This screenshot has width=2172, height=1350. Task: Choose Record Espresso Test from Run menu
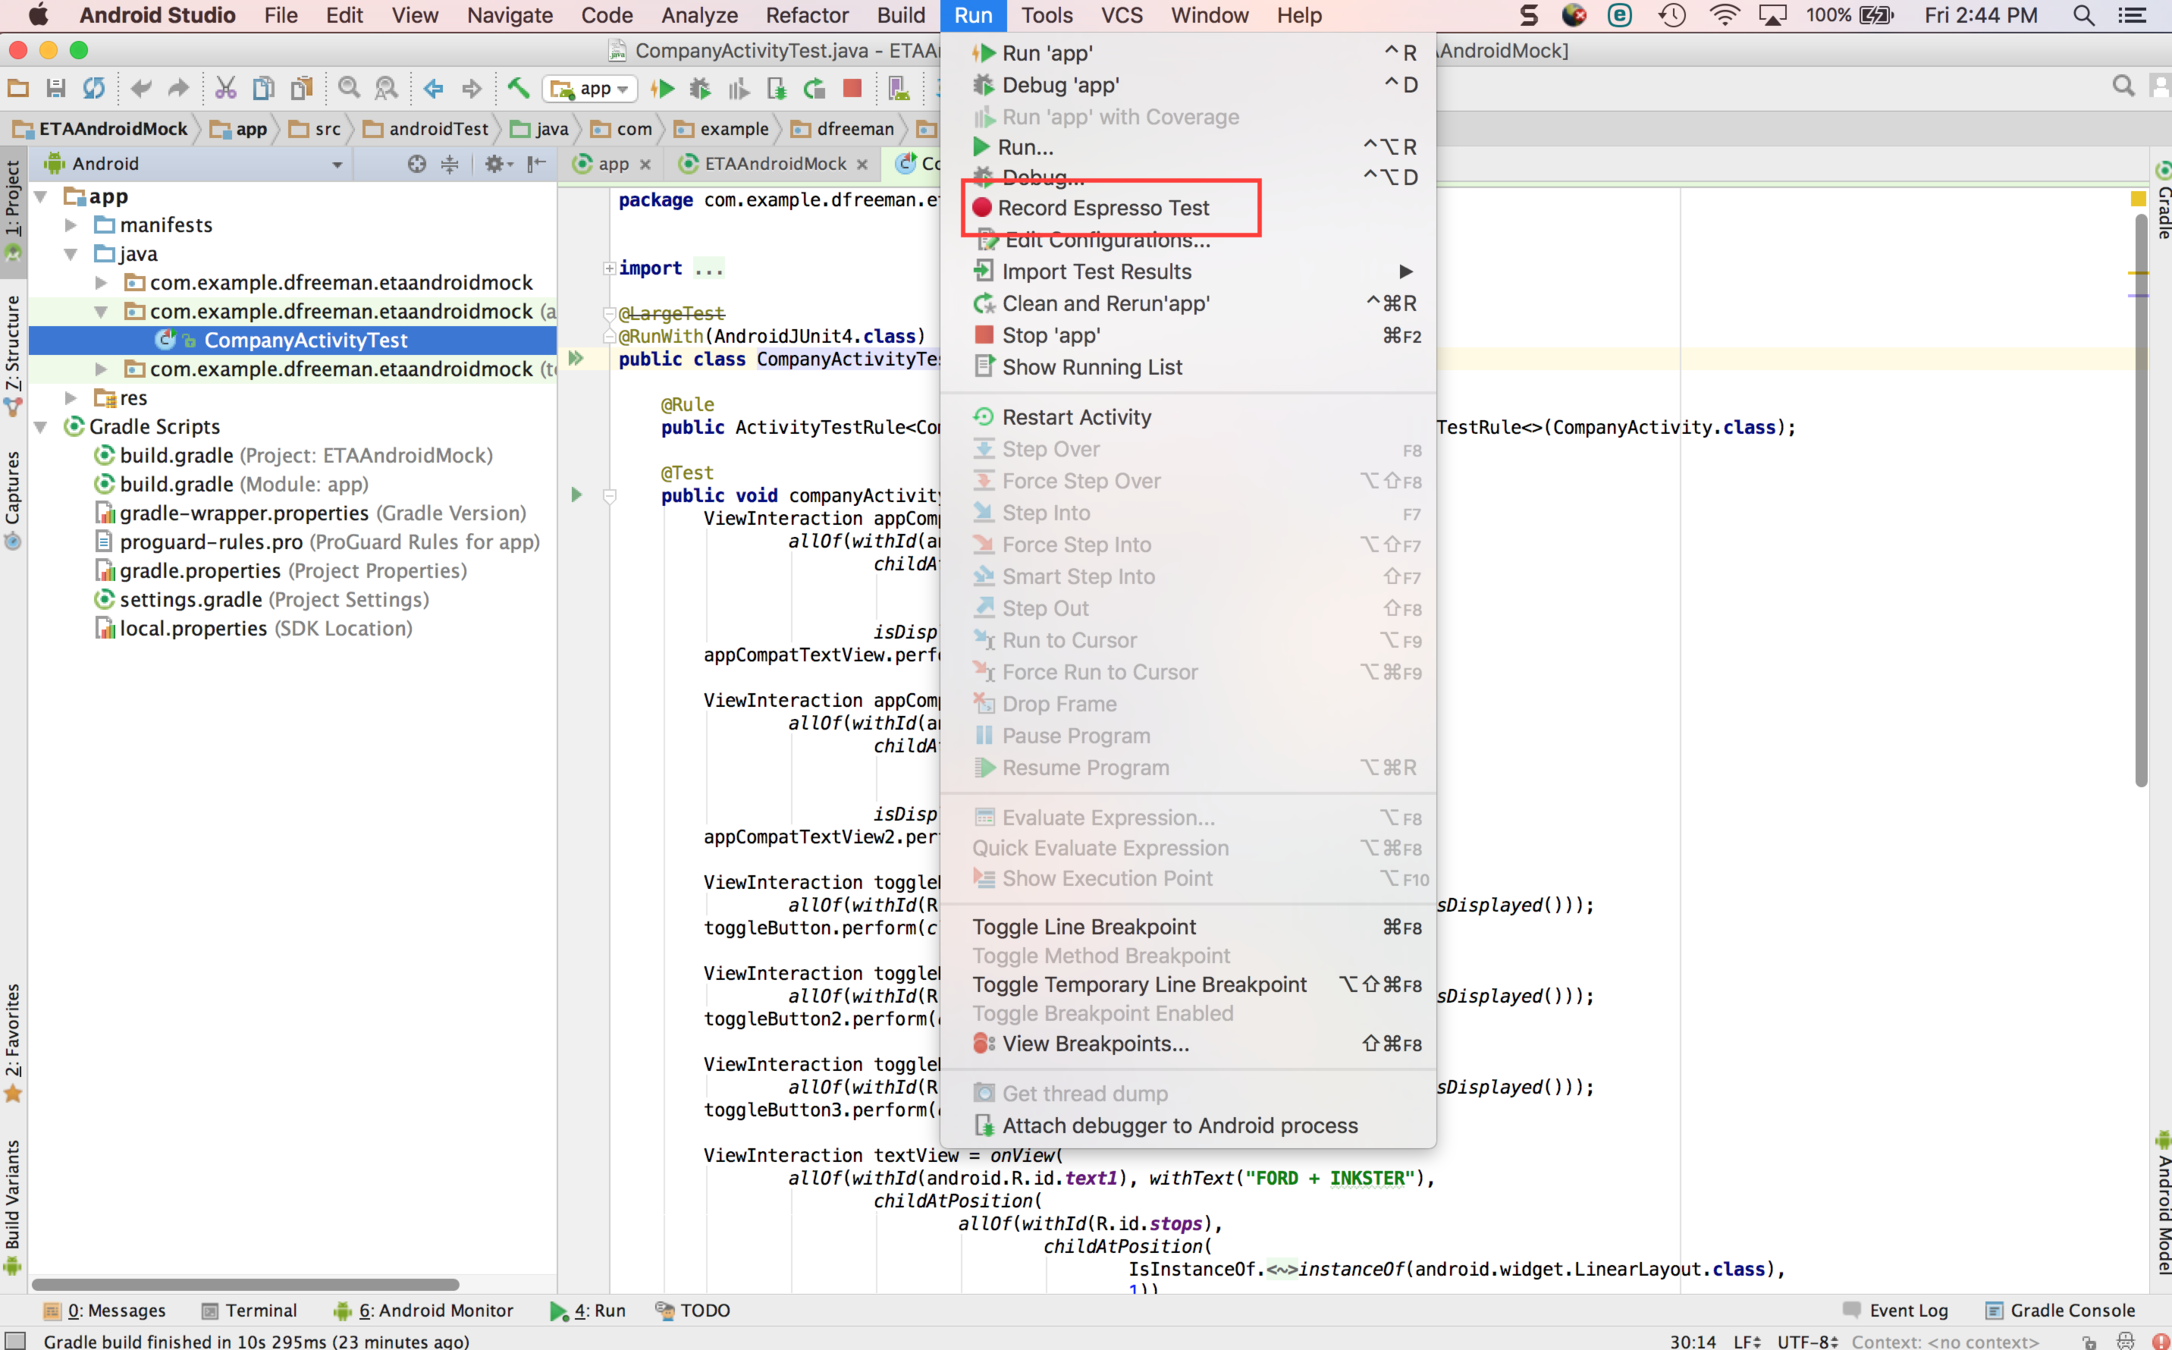(1103, 208)
